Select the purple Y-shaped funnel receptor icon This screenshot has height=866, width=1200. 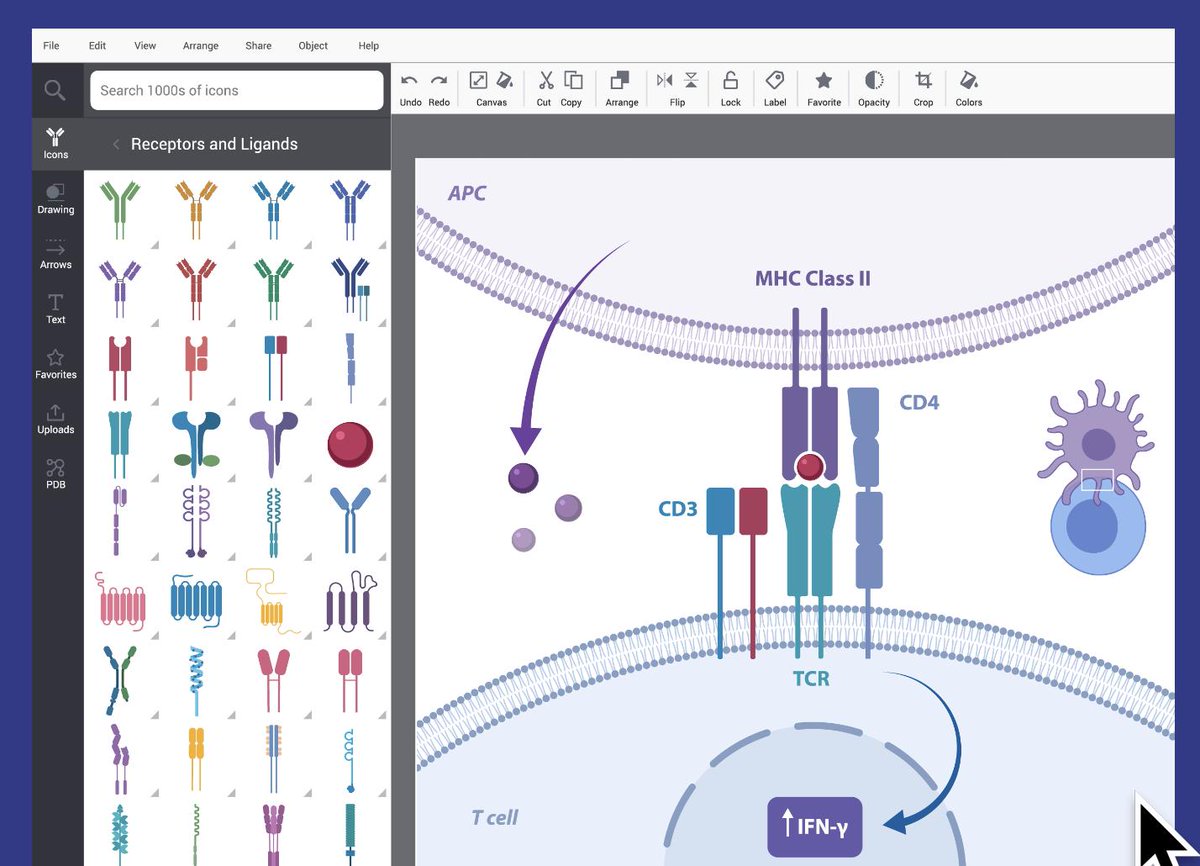pyautogui.click(x=273, y=443)
